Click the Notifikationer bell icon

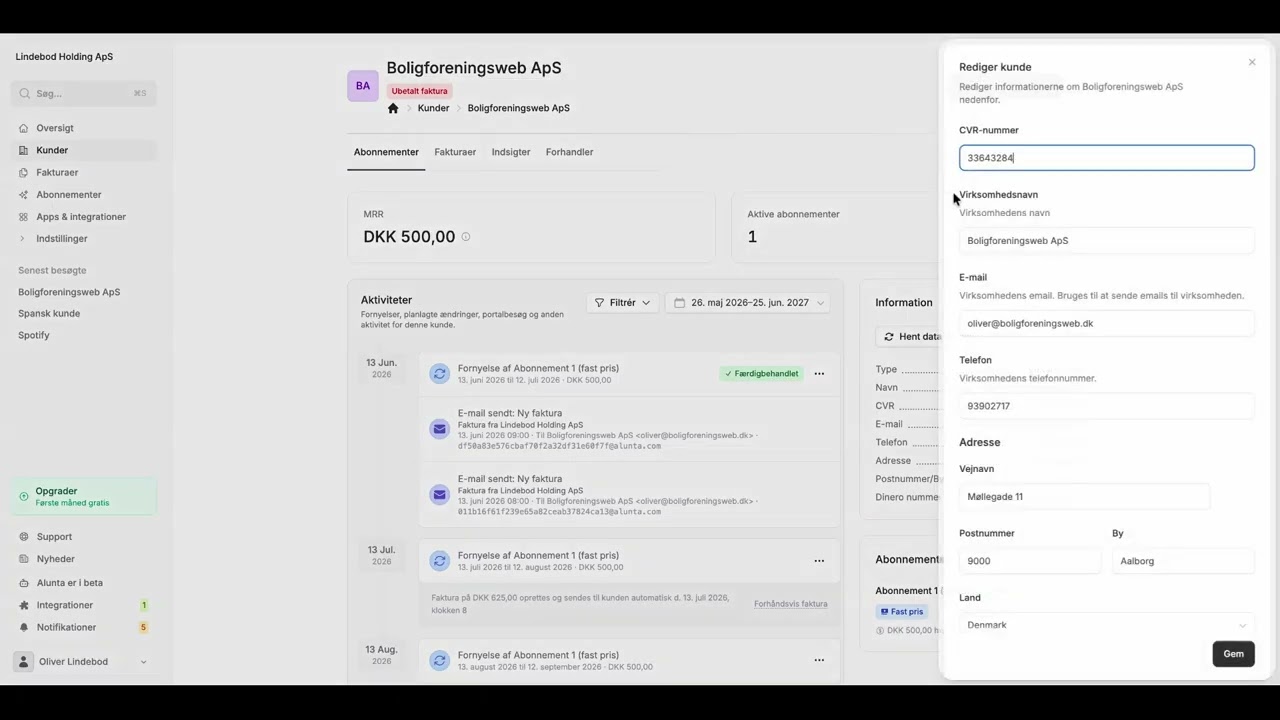point(24,627)
